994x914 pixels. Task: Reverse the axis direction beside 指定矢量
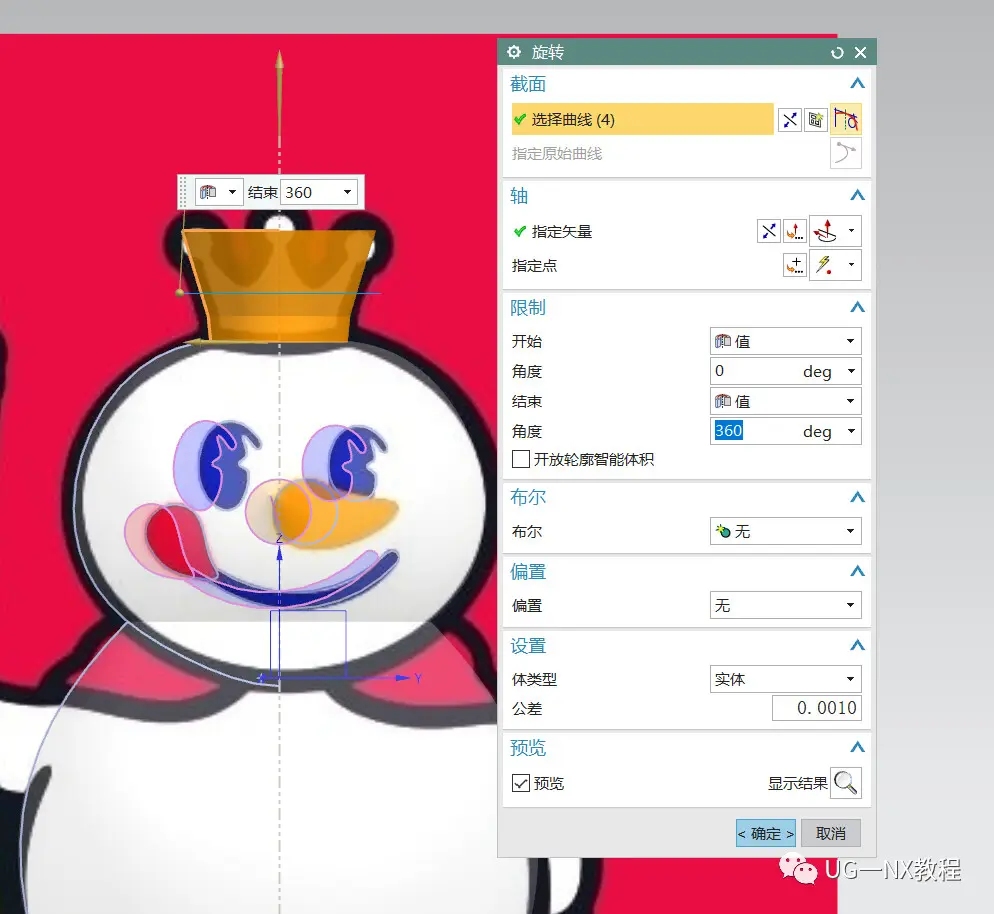(768, 231)
